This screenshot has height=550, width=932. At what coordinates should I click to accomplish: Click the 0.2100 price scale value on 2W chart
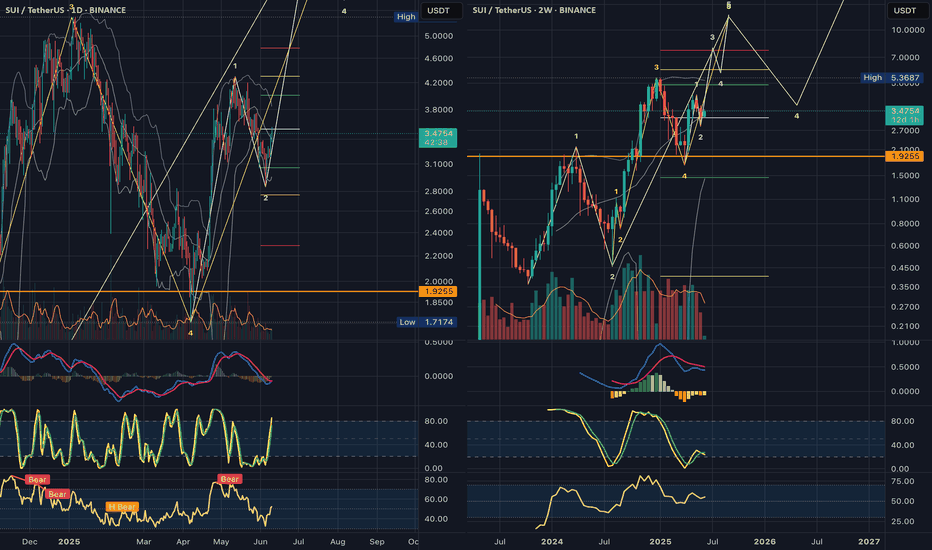coord(905,326)
